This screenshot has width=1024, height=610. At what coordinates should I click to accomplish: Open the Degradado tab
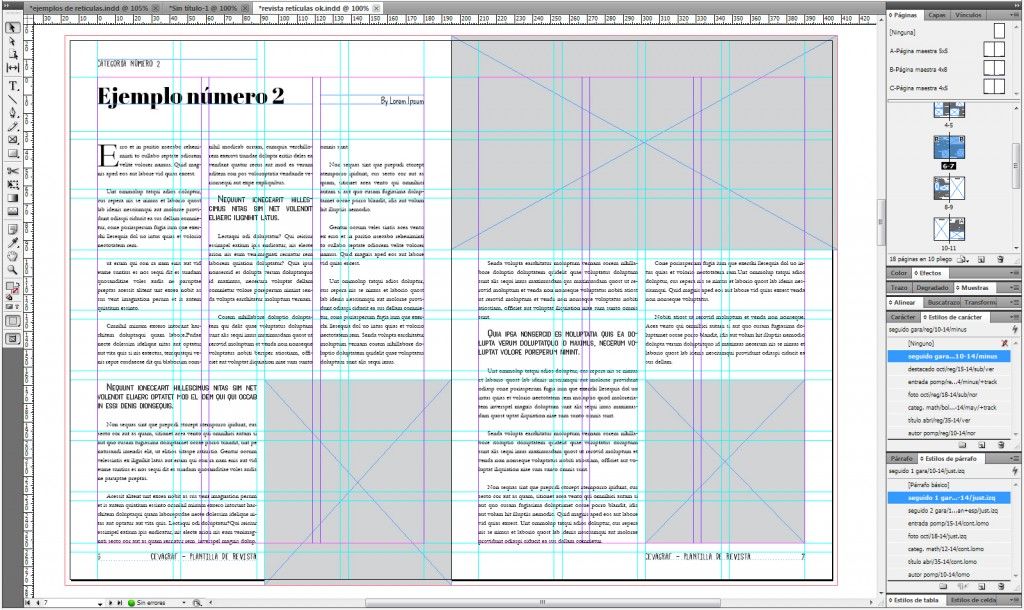point(932,287)
